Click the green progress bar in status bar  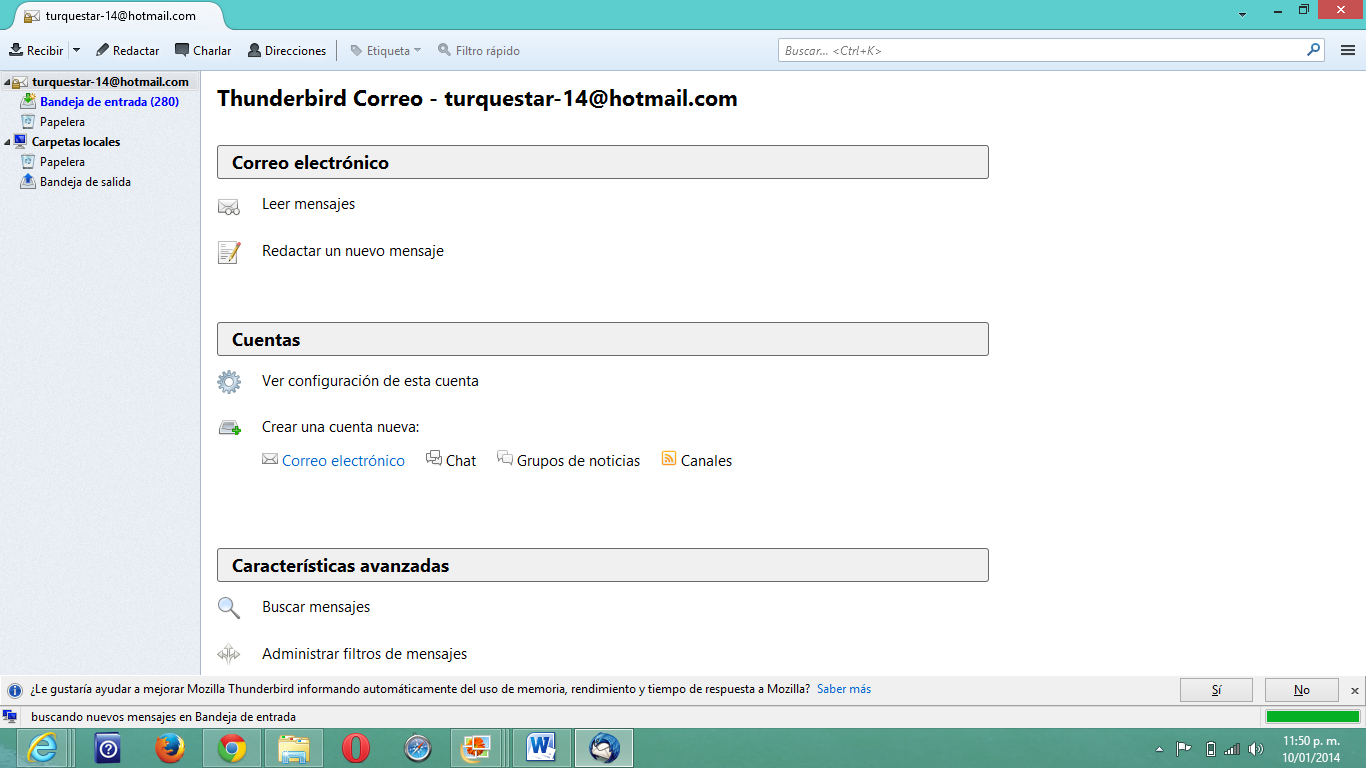[1312, 717]
